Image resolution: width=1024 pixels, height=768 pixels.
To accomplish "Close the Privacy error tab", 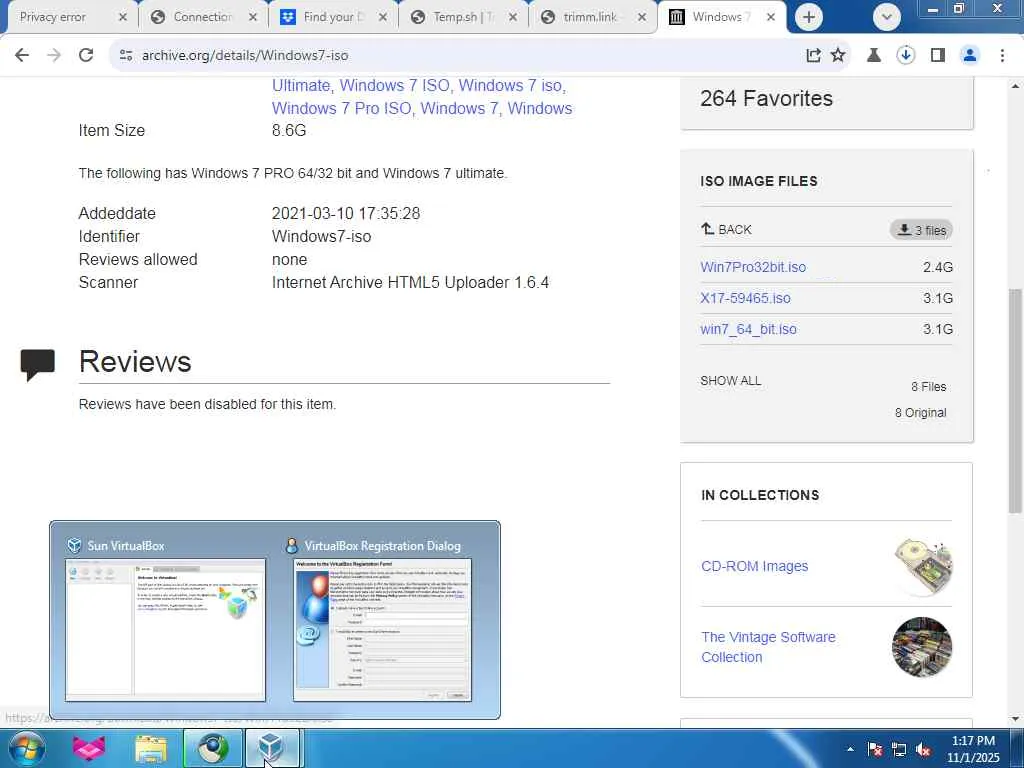I will [x=123, y=18].
